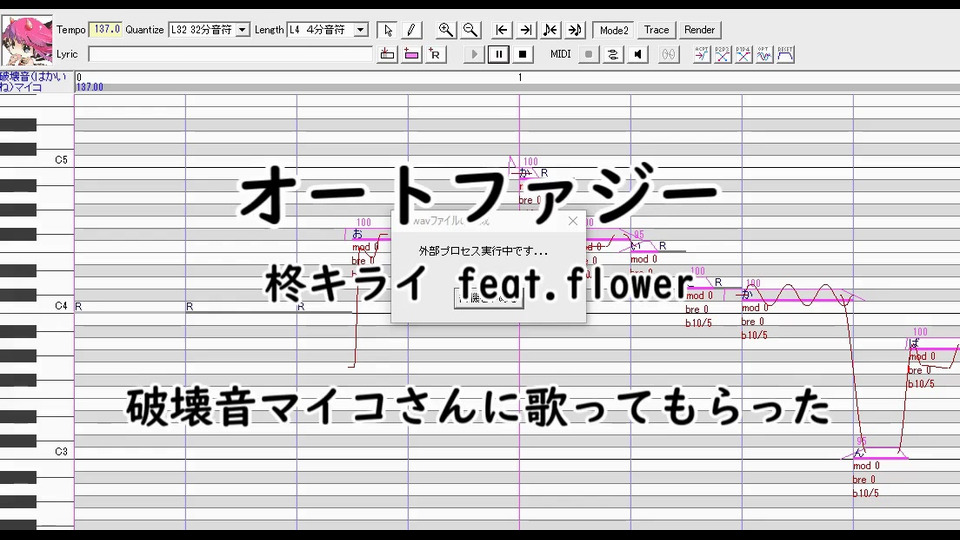Click the Lyric input field
Screen dimensions: 960x540
pyautogui.click(x=230, y=54)
